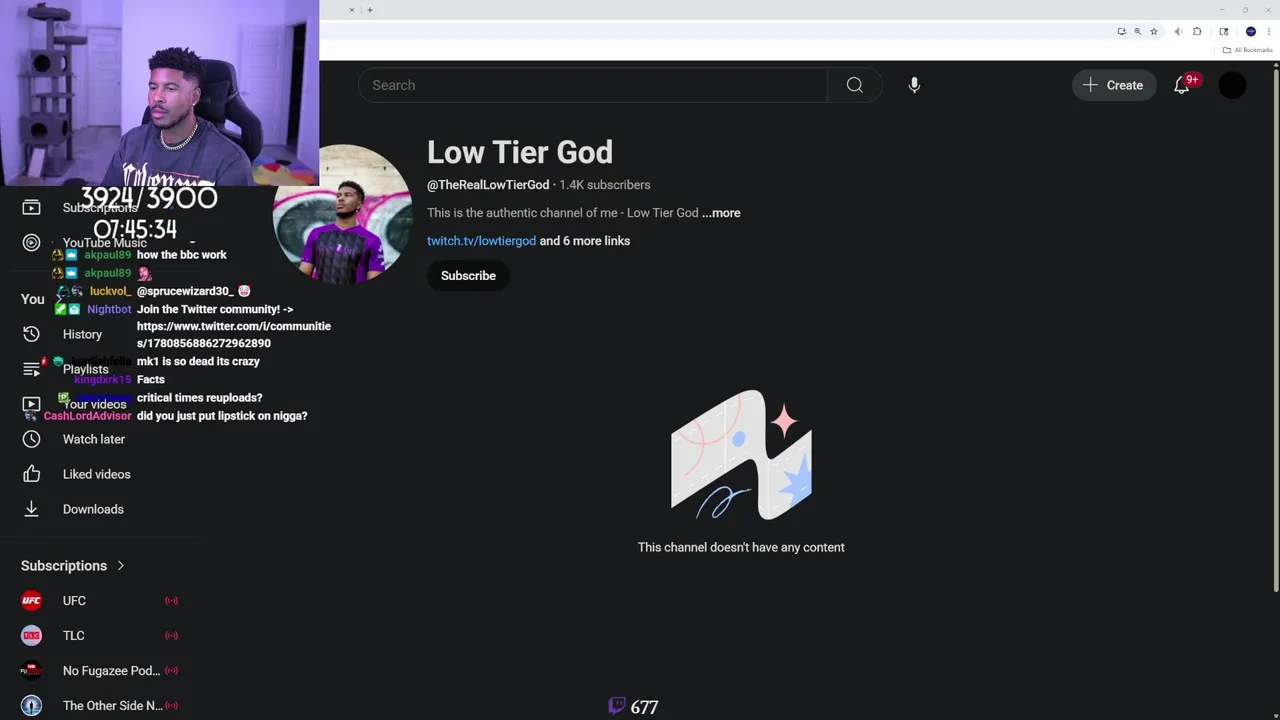
Task: Open History in sidebar
Action: click(82, 334)
